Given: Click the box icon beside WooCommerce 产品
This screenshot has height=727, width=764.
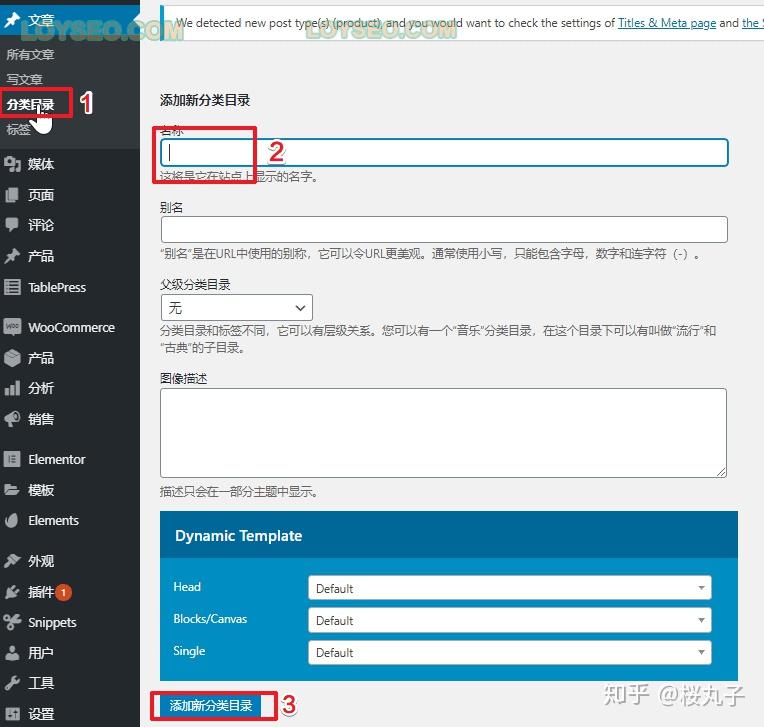Looking at the screenshot, I should pyautogui.click(x=12, y=358).
